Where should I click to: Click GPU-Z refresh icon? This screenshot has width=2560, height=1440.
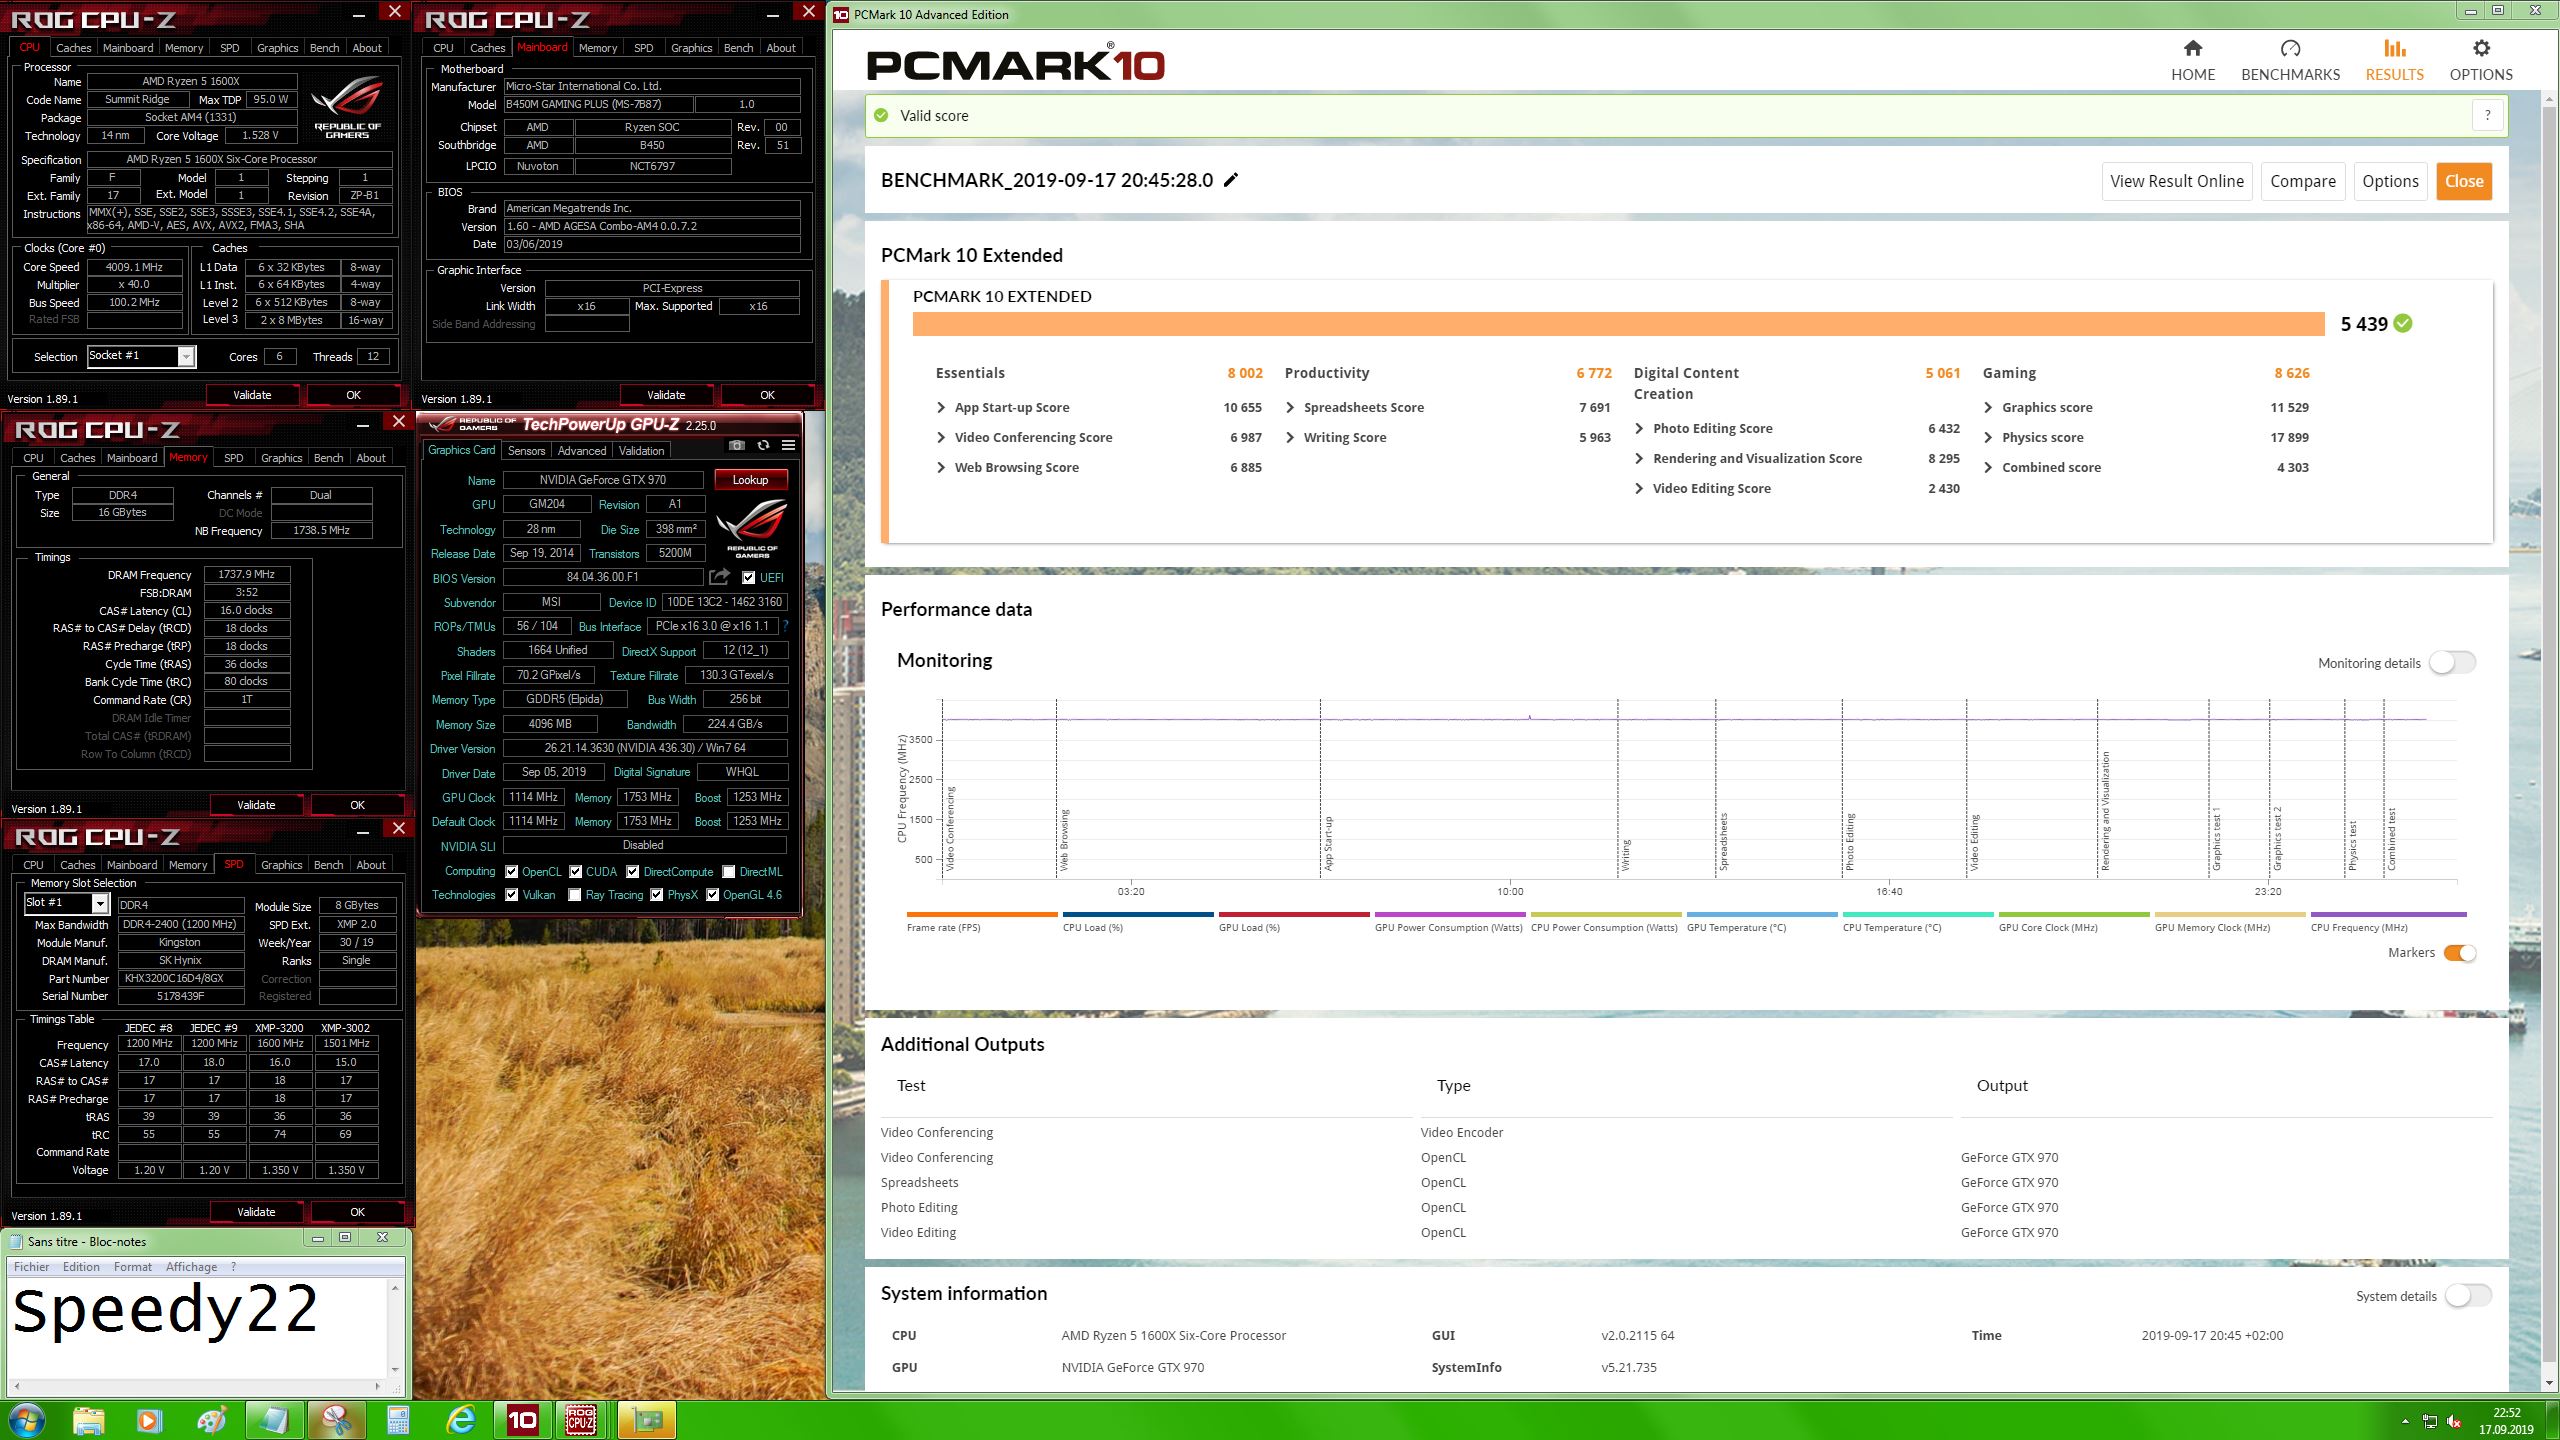coord(763,445)
